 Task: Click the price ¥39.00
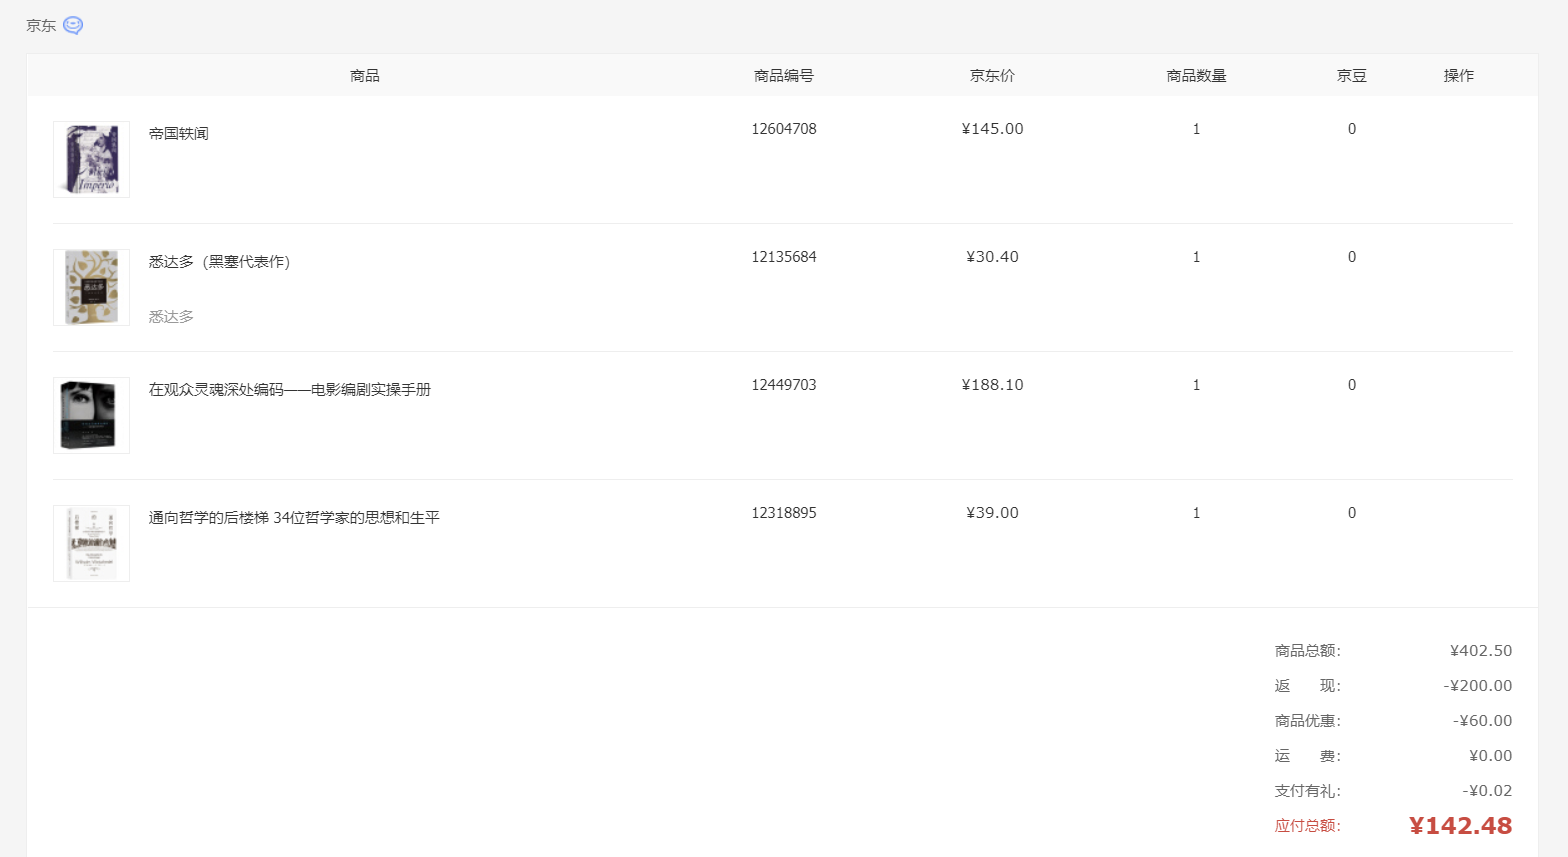coord(992,513)
